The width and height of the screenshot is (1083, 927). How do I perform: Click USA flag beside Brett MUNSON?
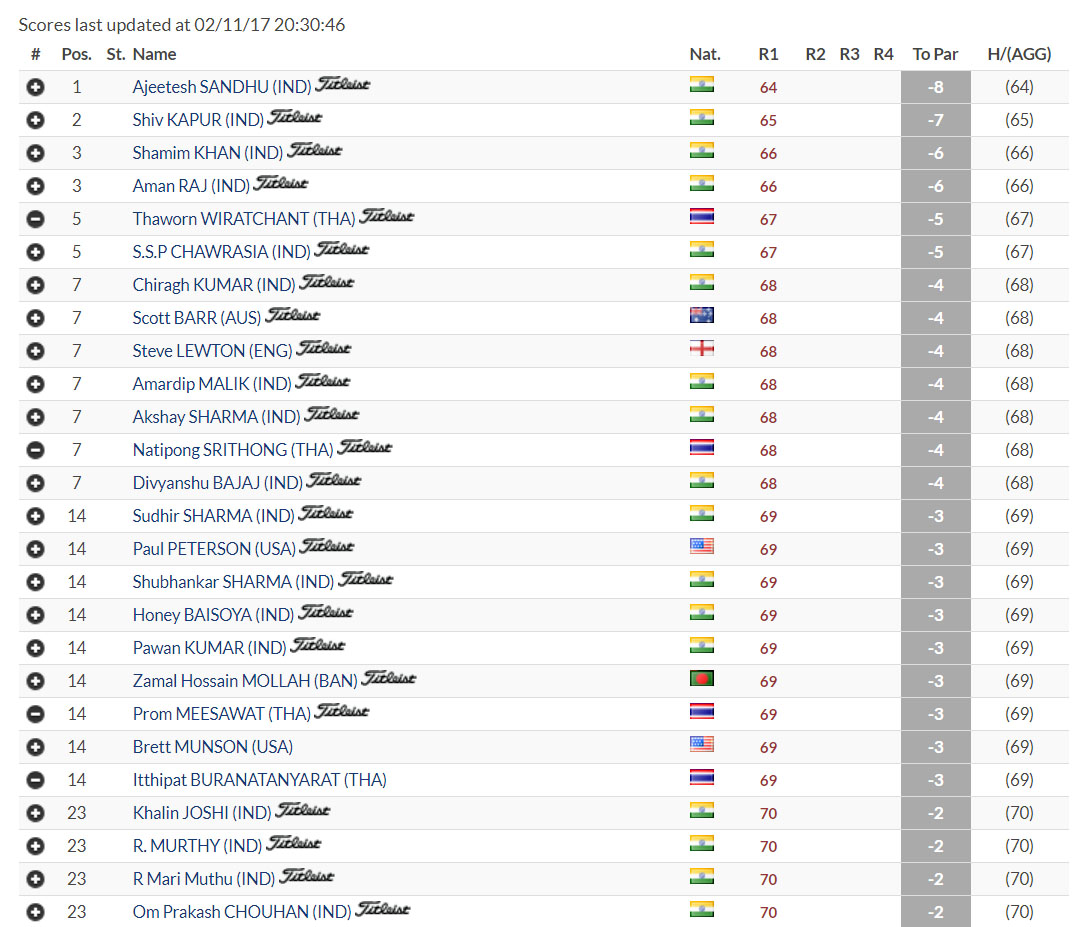click(702, 745)
